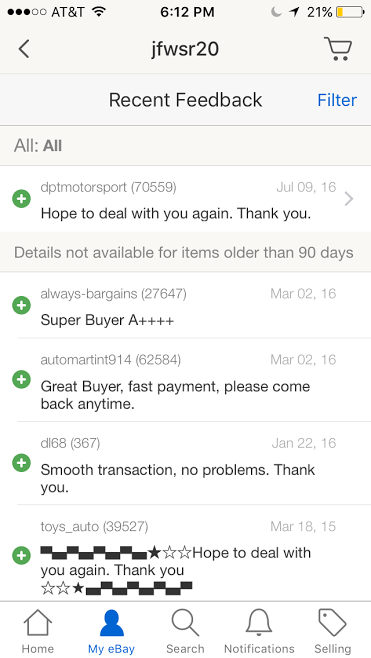Select always-bargains (27647) username
Viewport: 371px width, 658px height.
click(x=113, y=293)
